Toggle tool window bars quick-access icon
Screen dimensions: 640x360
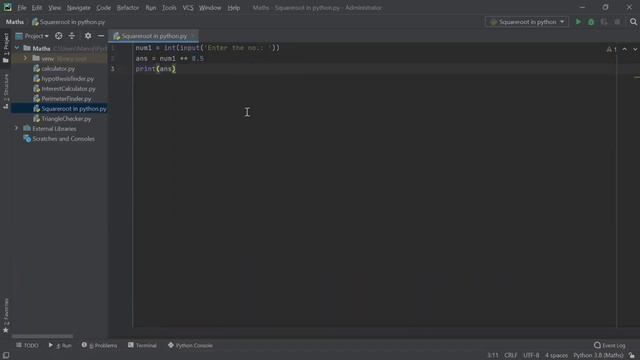click(6, 355)
